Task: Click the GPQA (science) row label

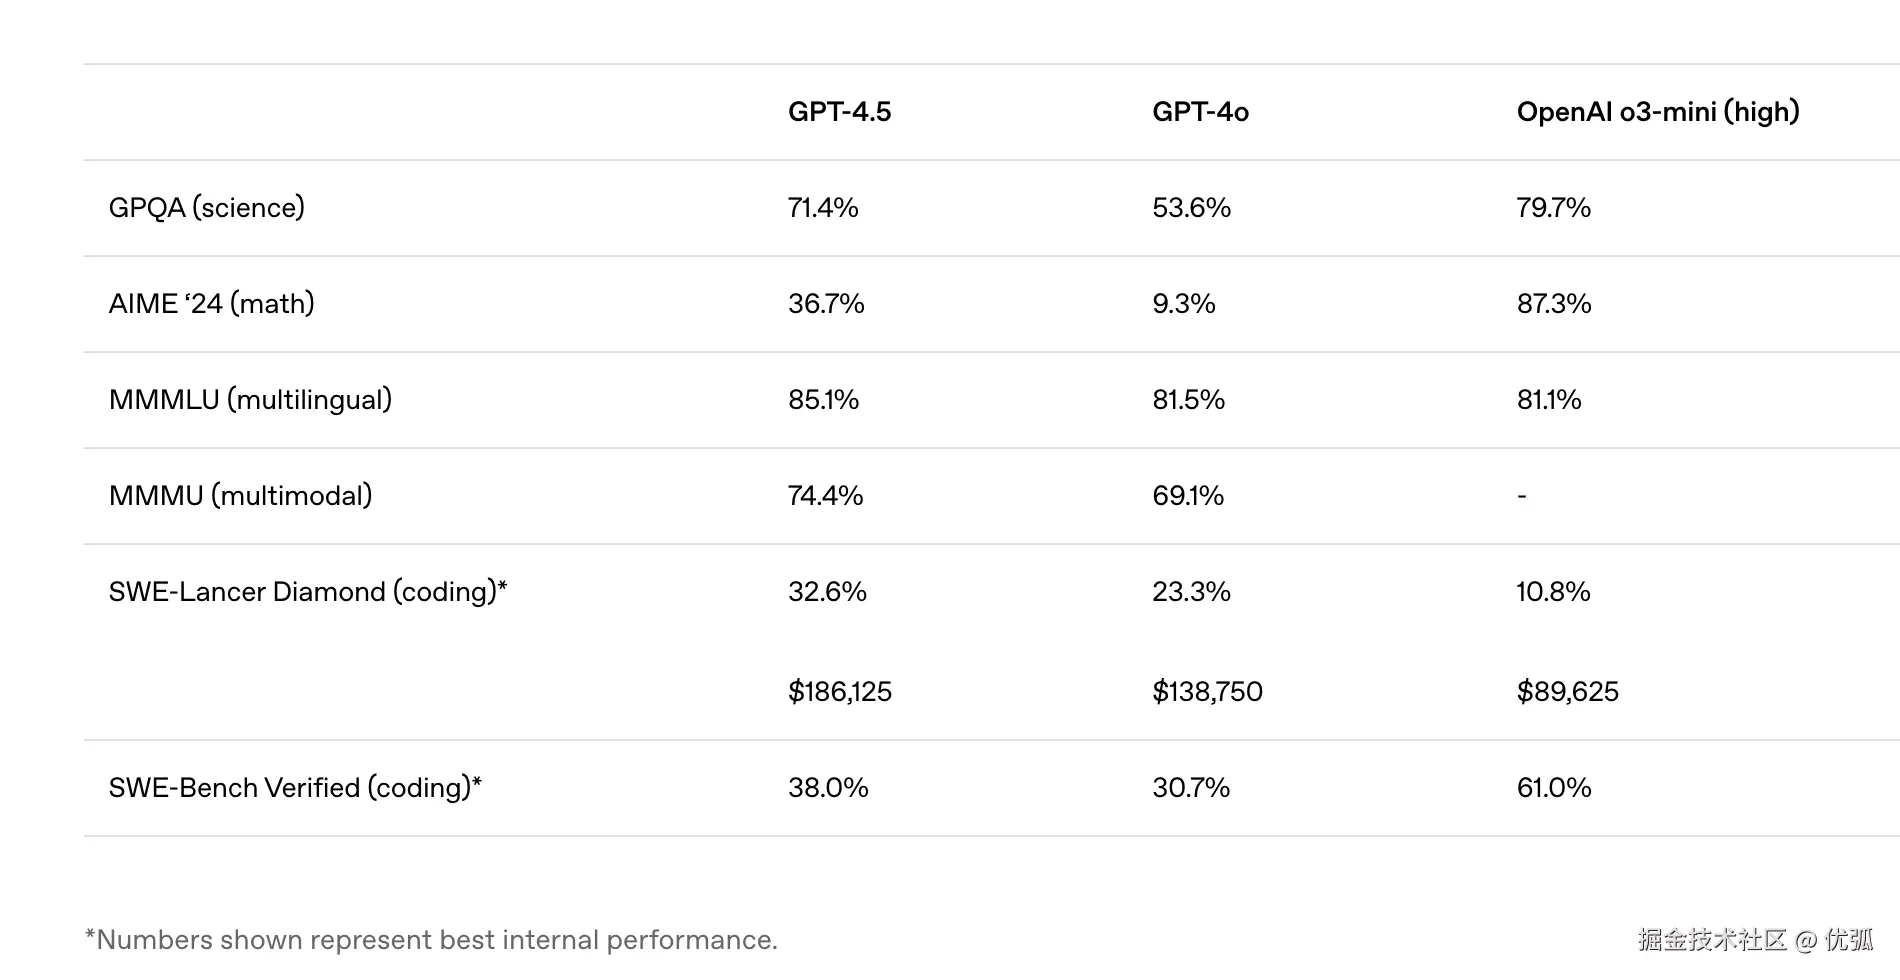Action: (x=206, y=207)
